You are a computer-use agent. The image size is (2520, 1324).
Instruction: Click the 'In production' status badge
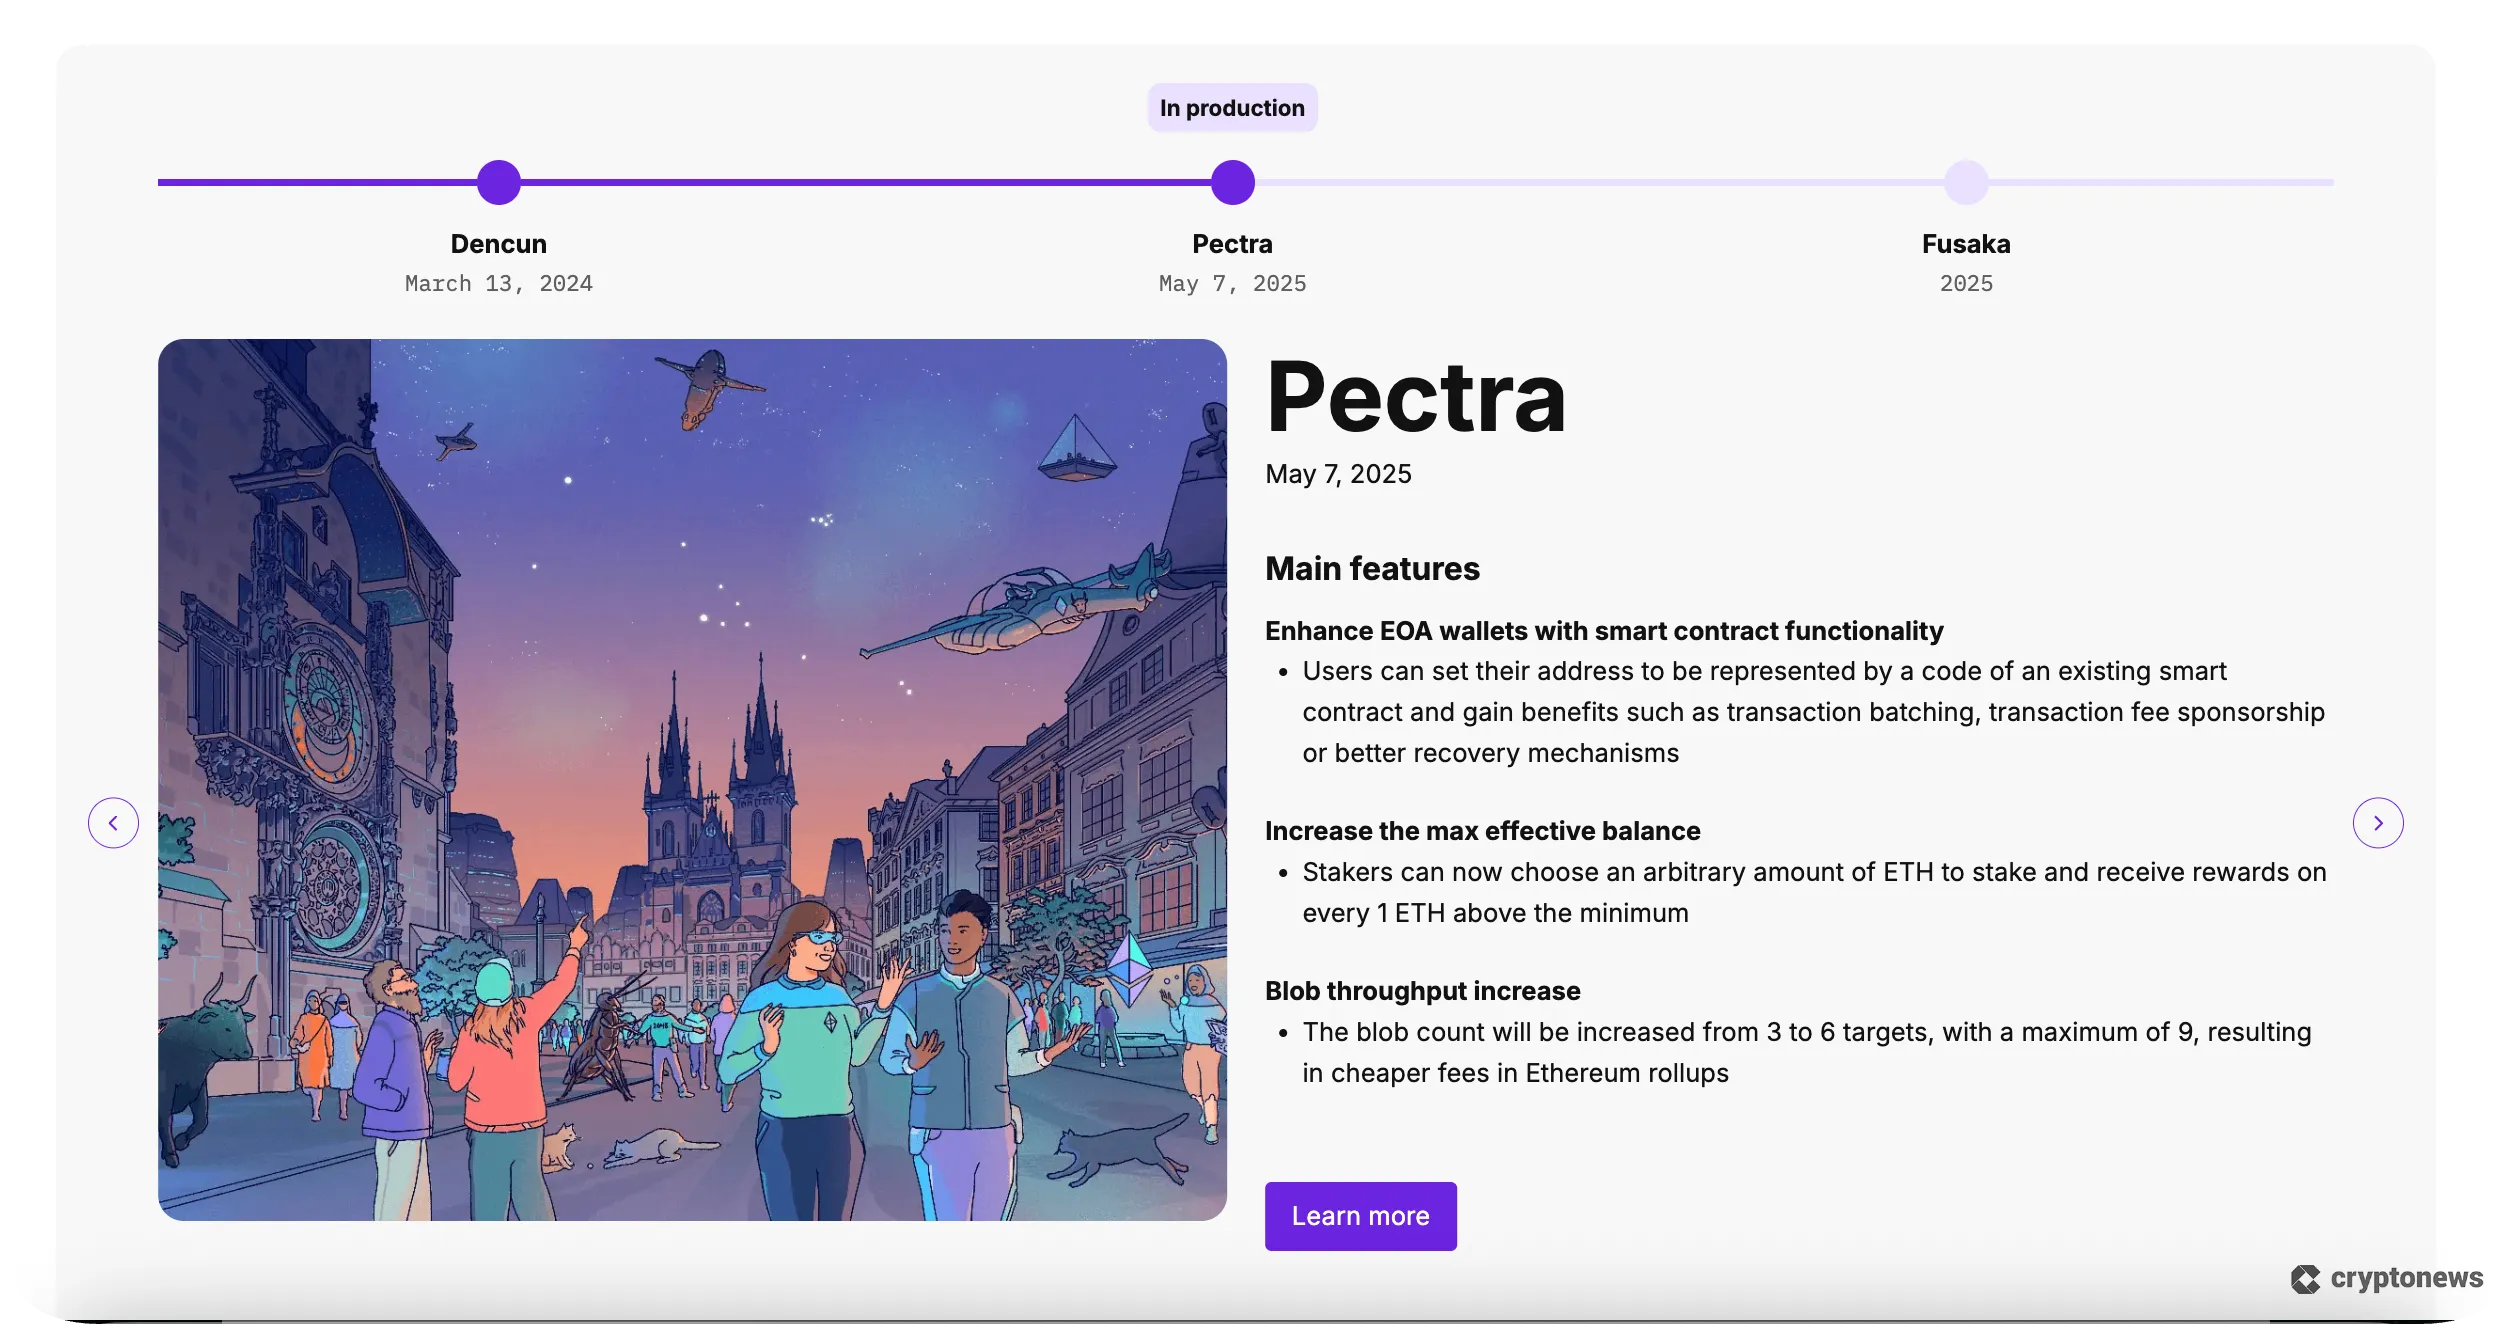[x=1232, y=107]
